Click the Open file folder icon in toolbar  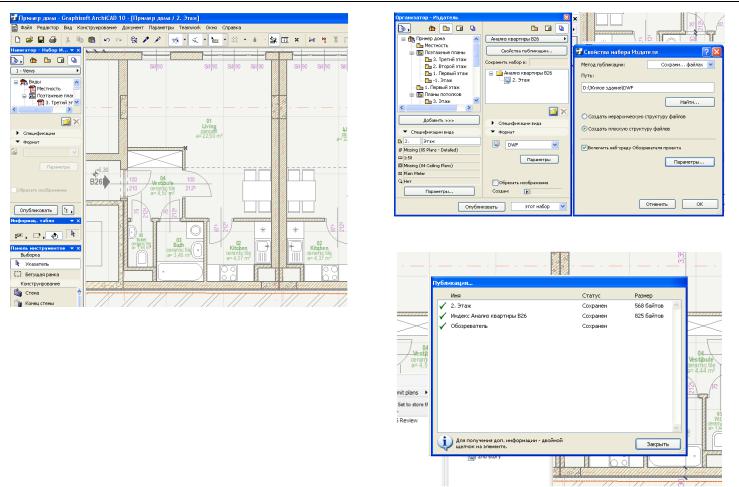click(x=29, y=40)
